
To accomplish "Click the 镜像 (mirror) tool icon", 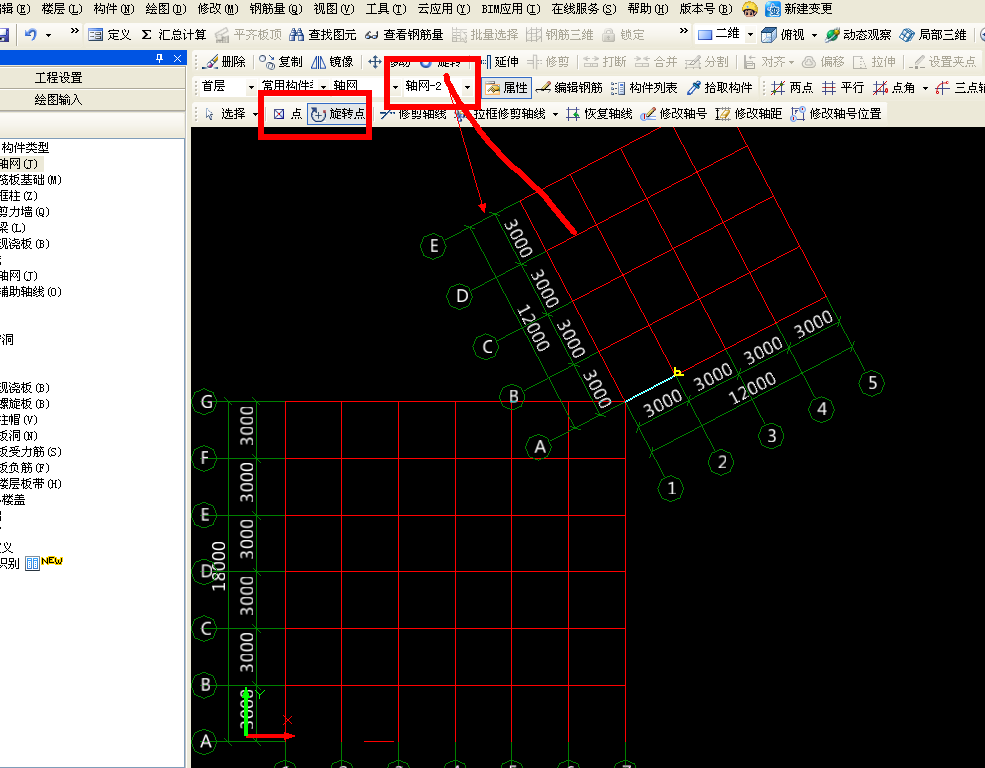I will point(318,62).
